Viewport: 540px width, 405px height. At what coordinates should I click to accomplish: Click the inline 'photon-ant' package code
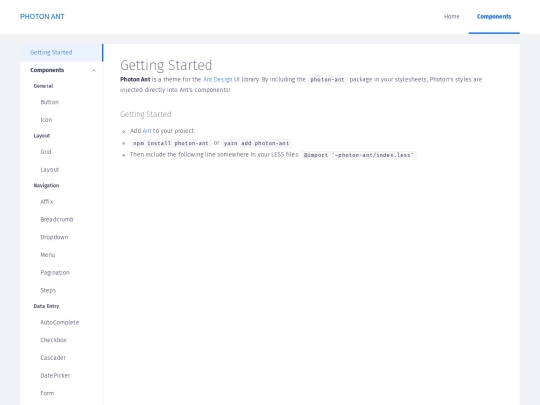(x=327, y=80)
